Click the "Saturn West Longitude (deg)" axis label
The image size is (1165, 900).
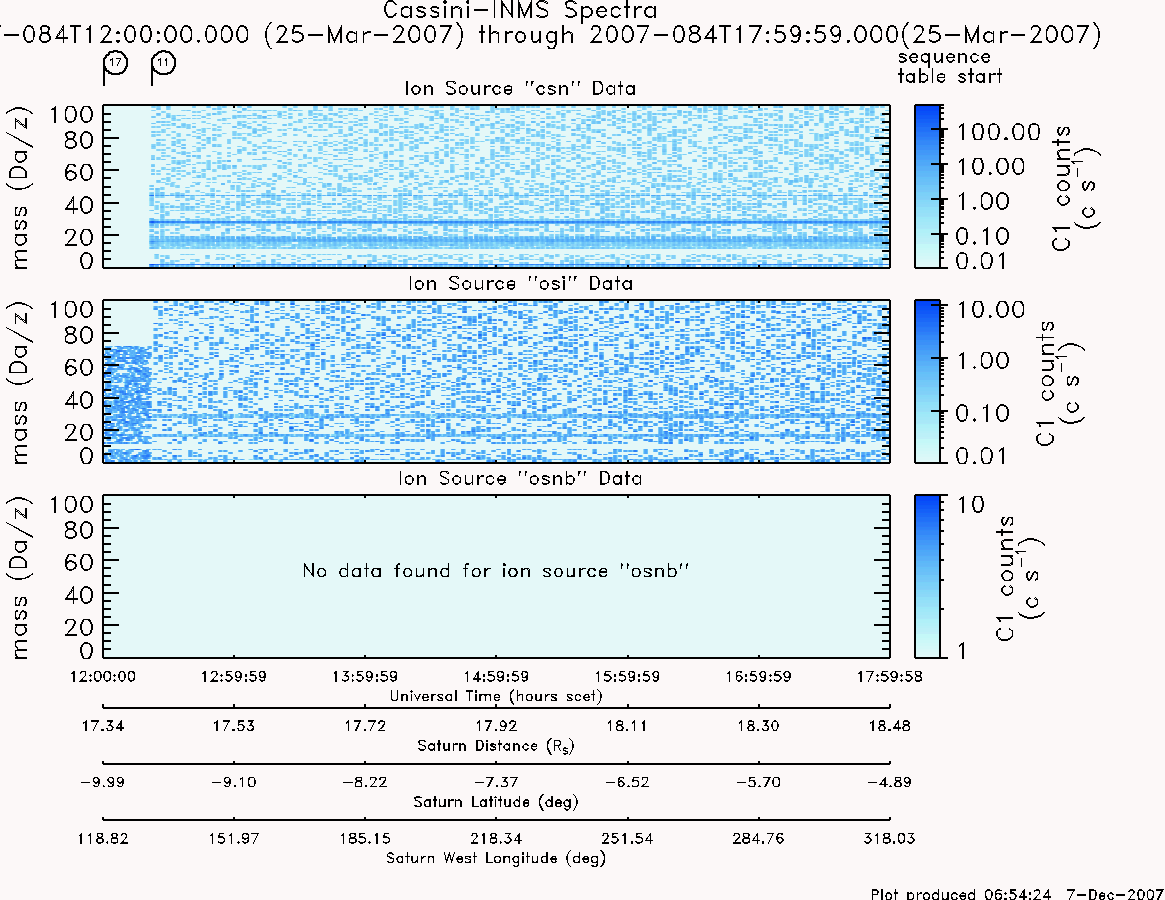tap(496, 858)
